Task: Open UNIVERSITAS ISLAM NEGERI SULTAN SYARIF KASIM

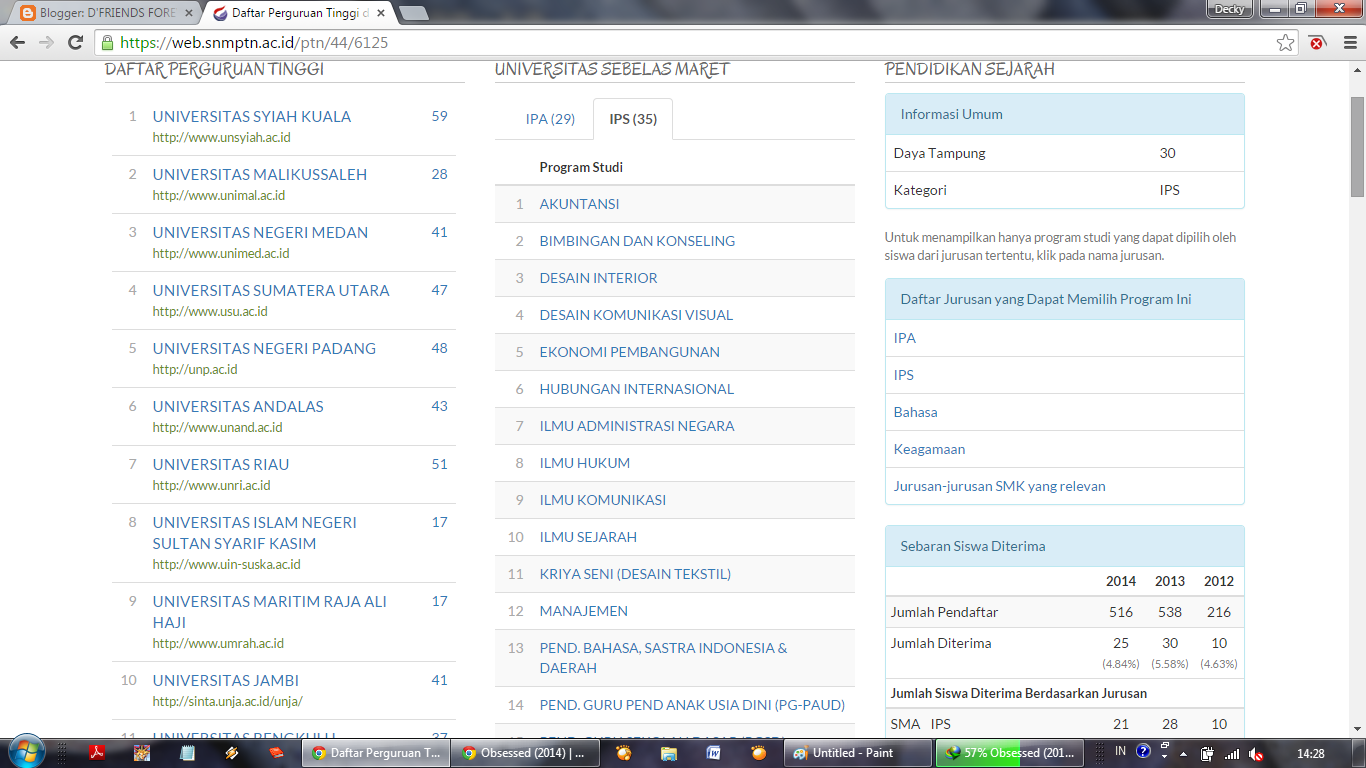Action: pyautogui.click(x=255, y=533)
